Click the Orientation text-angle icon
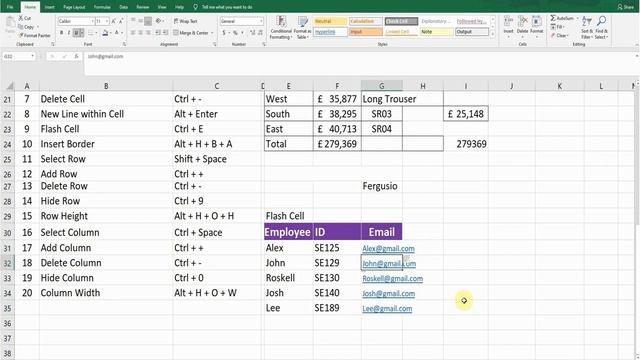 158,20
